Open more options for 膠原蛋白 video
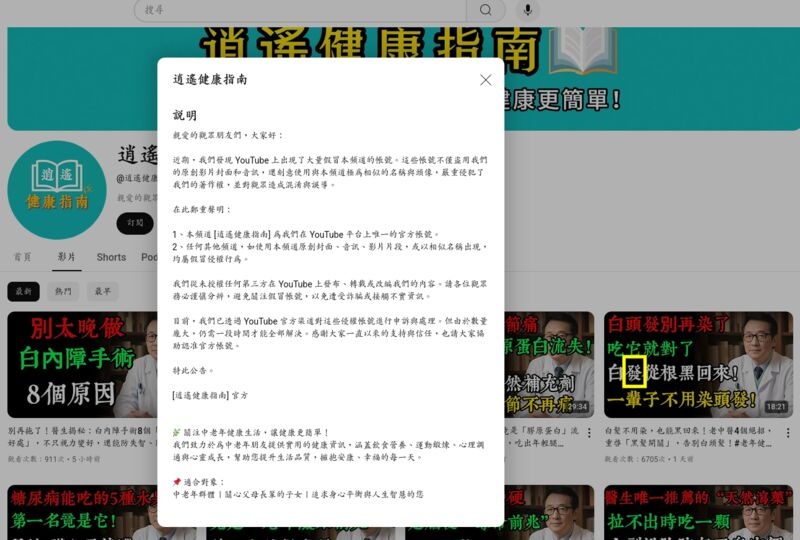The image size is (800, 540). [x=589, y=433]
